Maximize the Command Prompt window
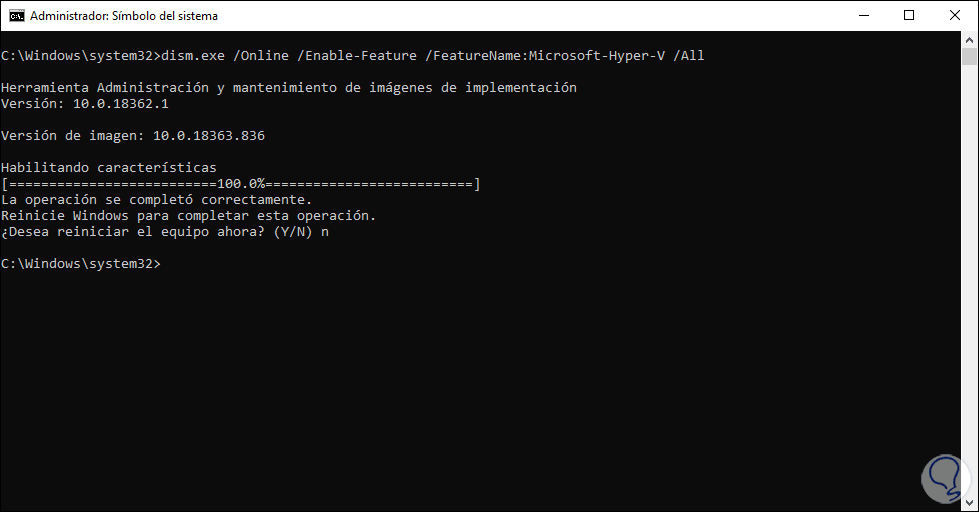979x512 pixels. click(908, 16)
